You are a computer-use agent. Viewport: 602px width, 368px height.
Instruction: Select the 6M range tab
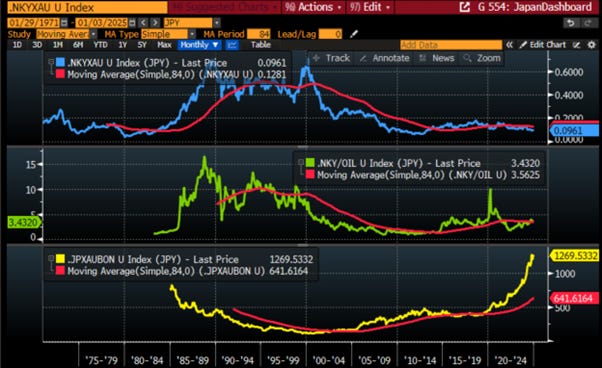pos(78,45)
